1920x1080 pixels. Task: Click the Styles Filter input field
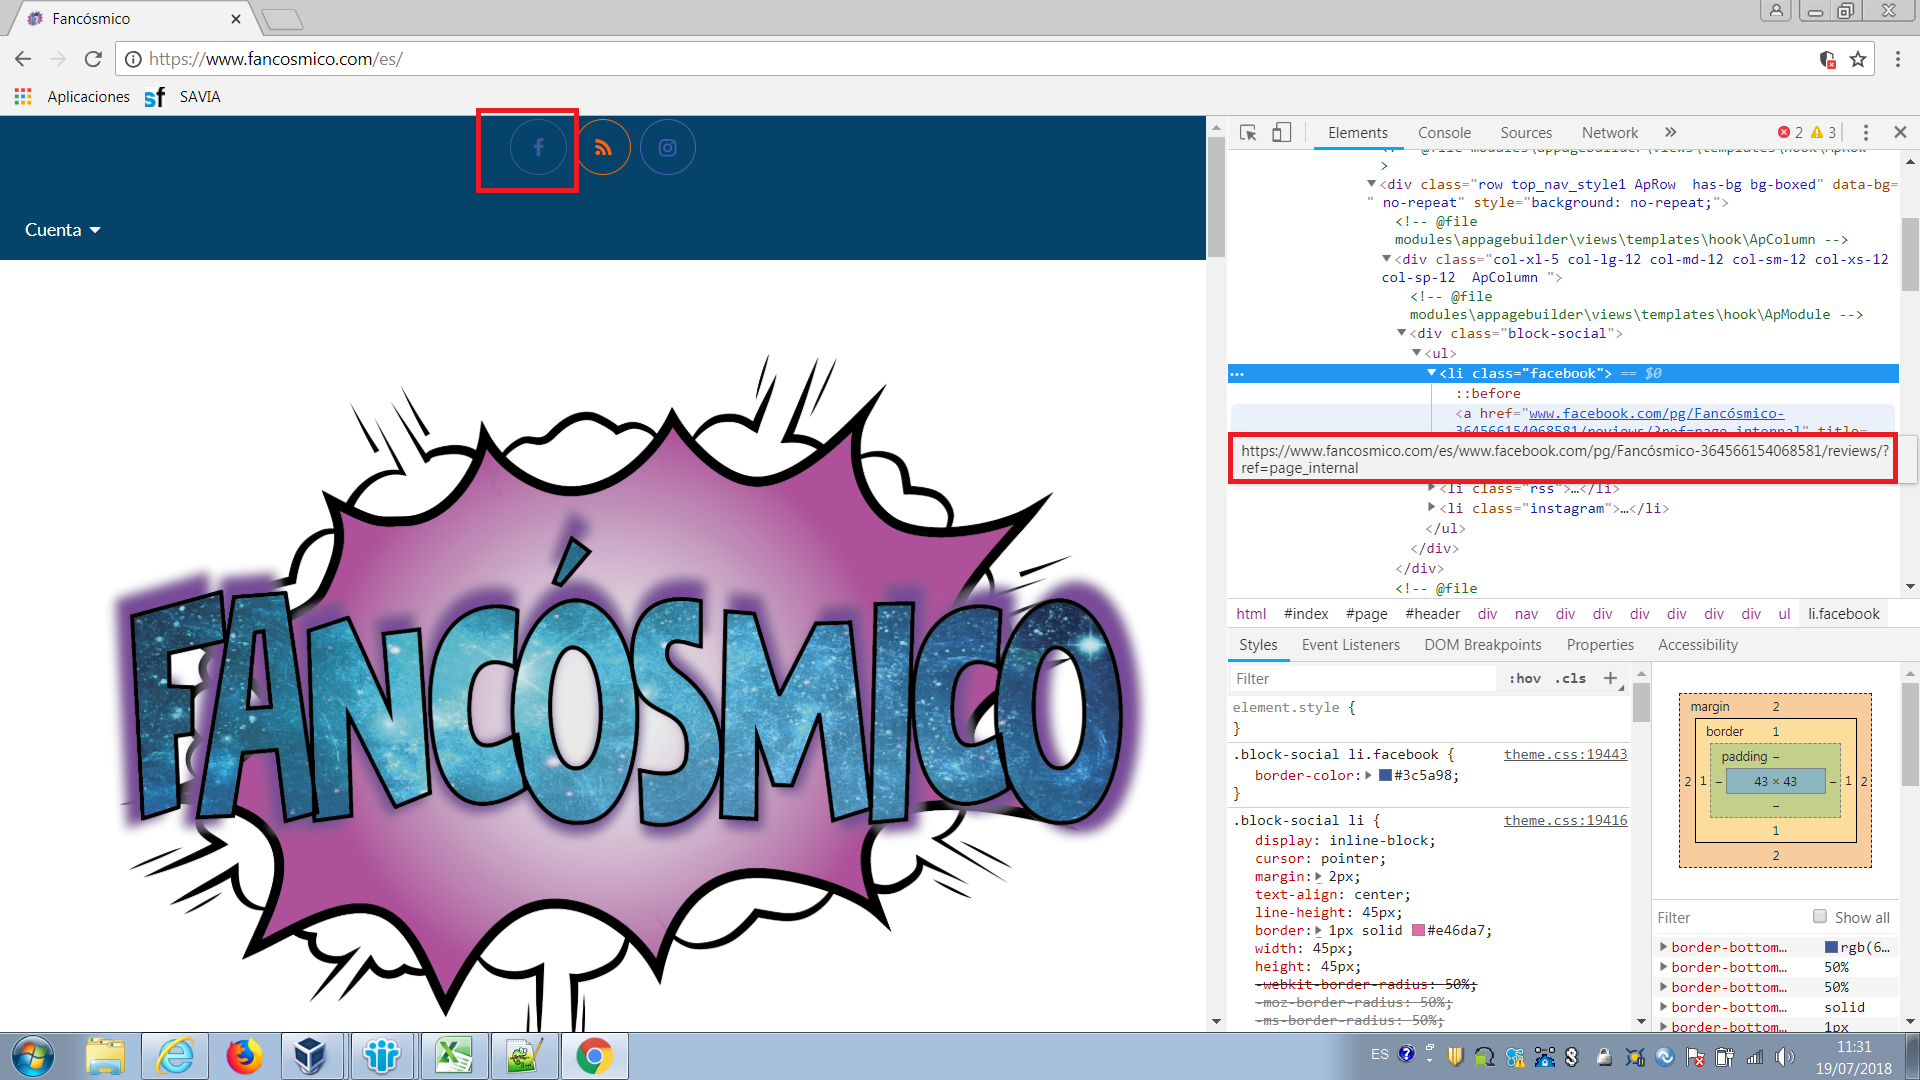tap(1360, 679)
